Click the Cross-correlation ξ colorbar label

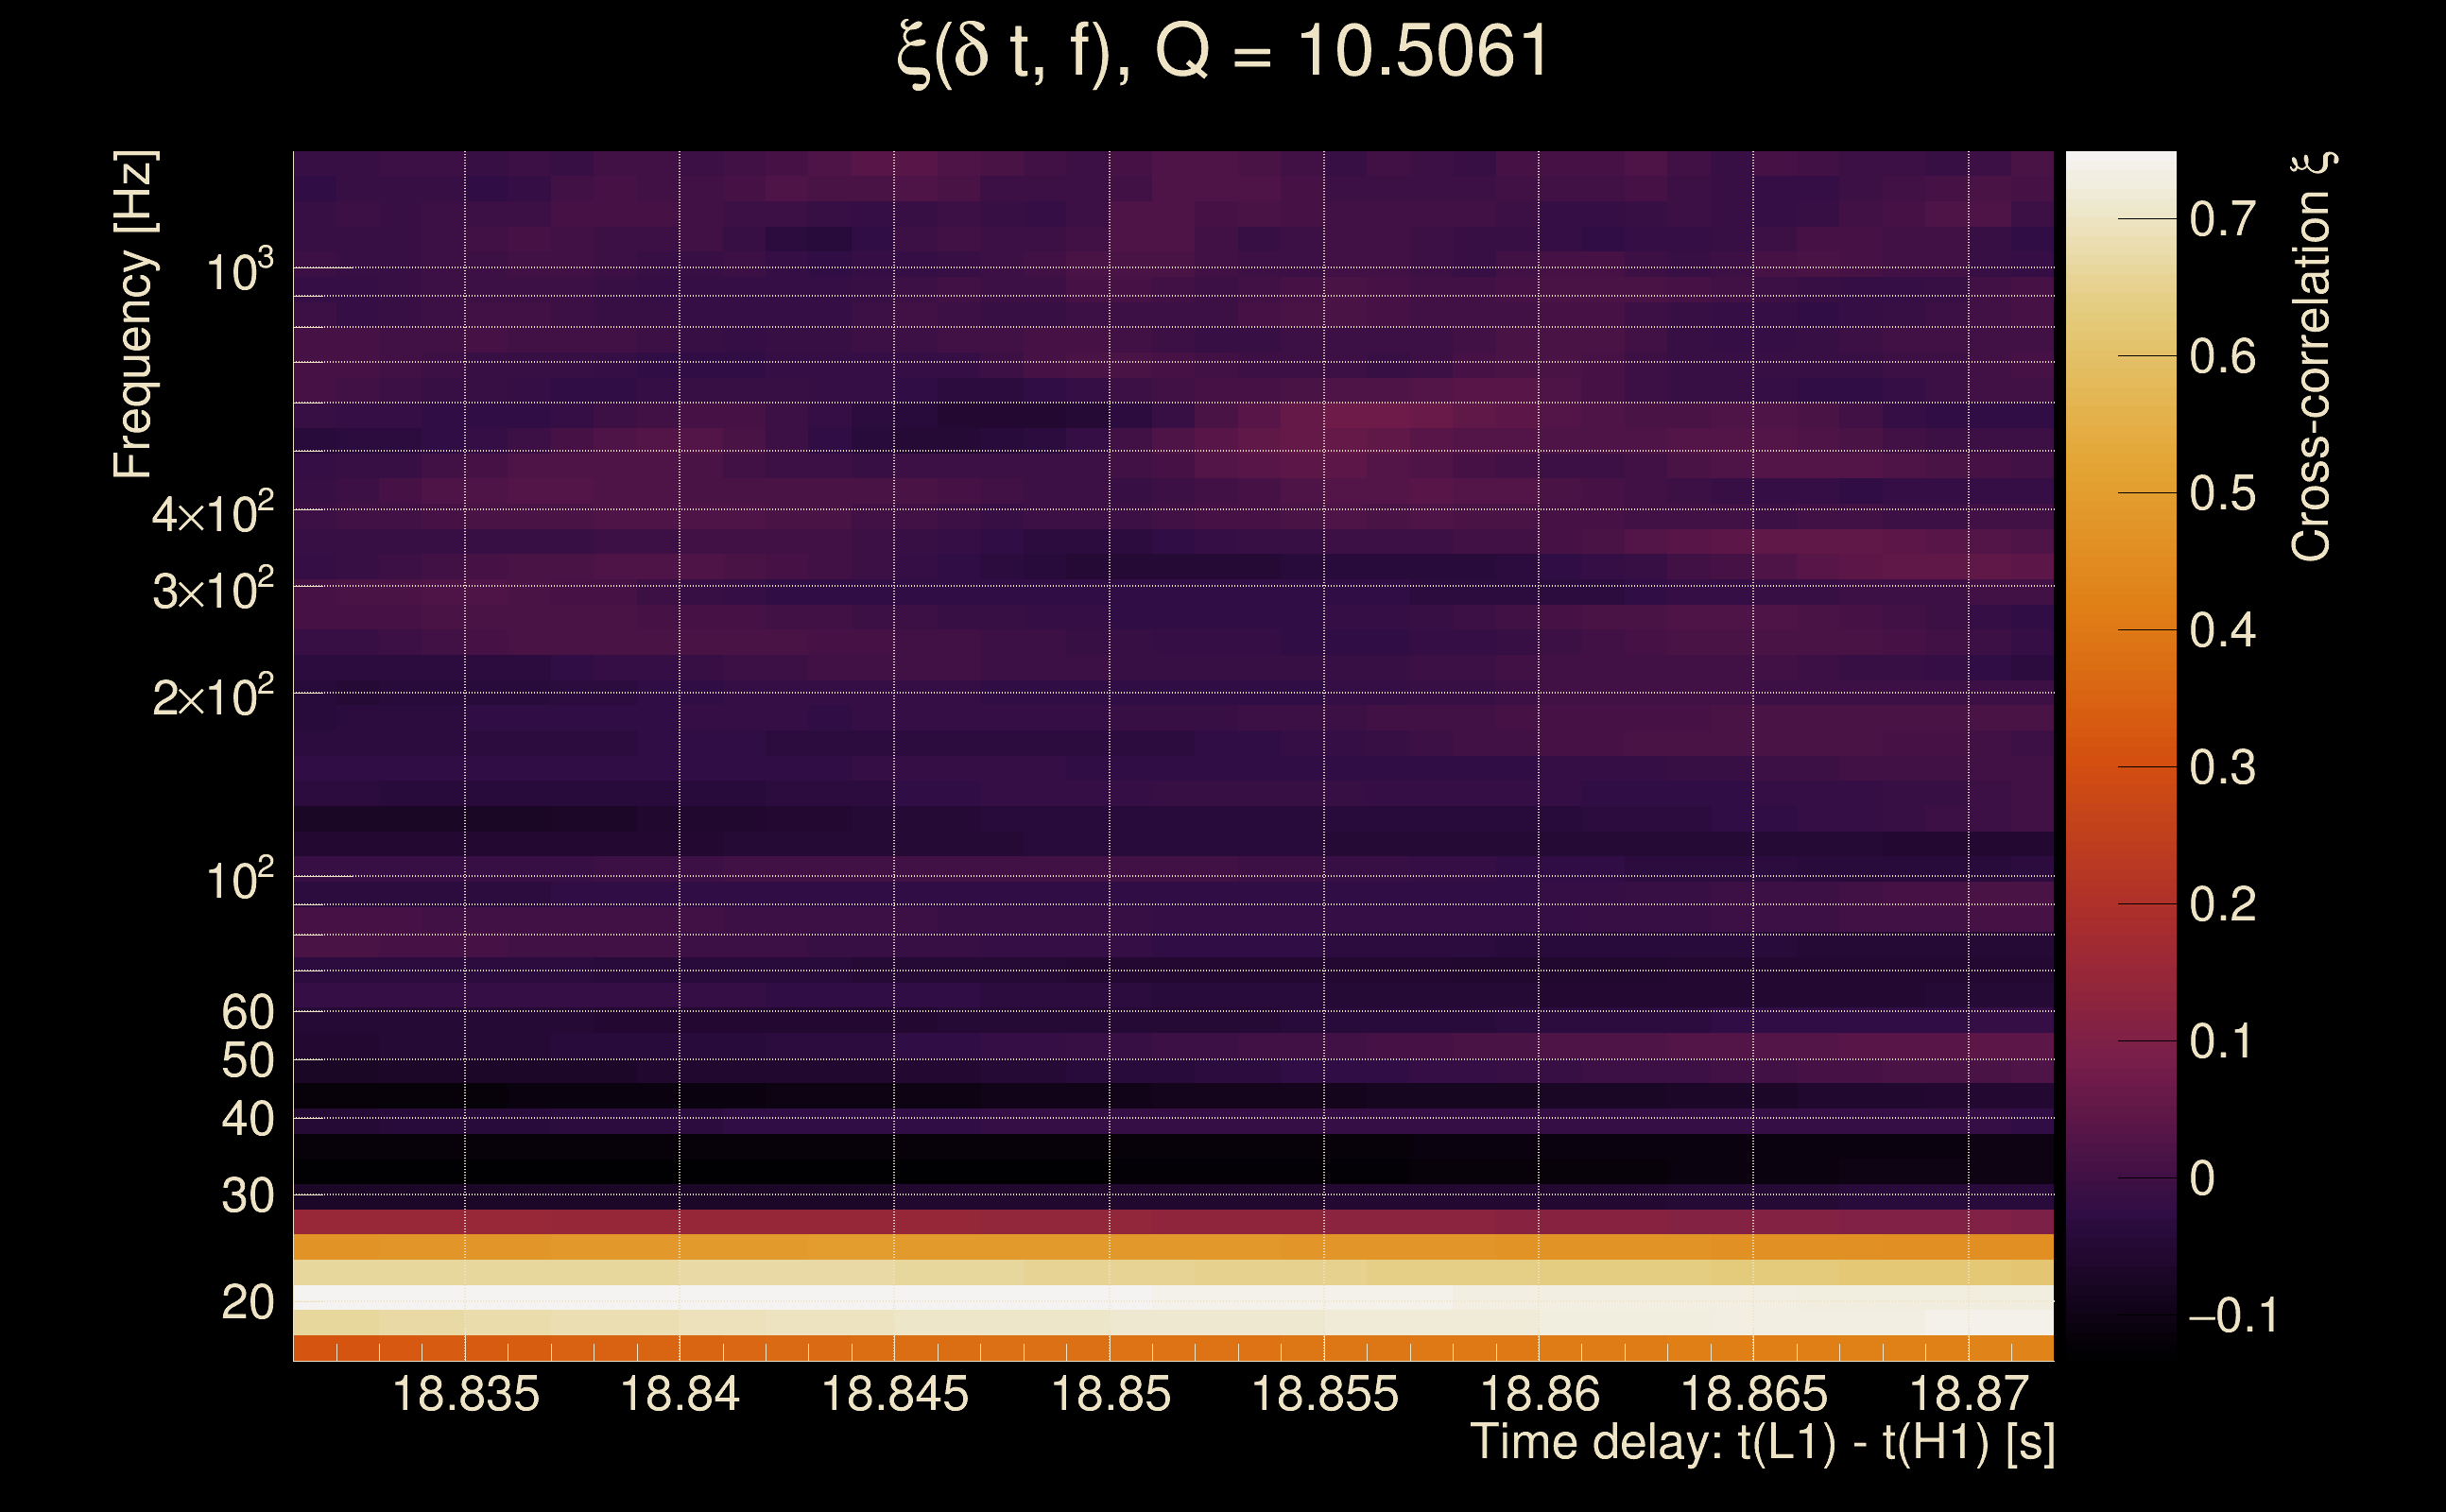2312,356
